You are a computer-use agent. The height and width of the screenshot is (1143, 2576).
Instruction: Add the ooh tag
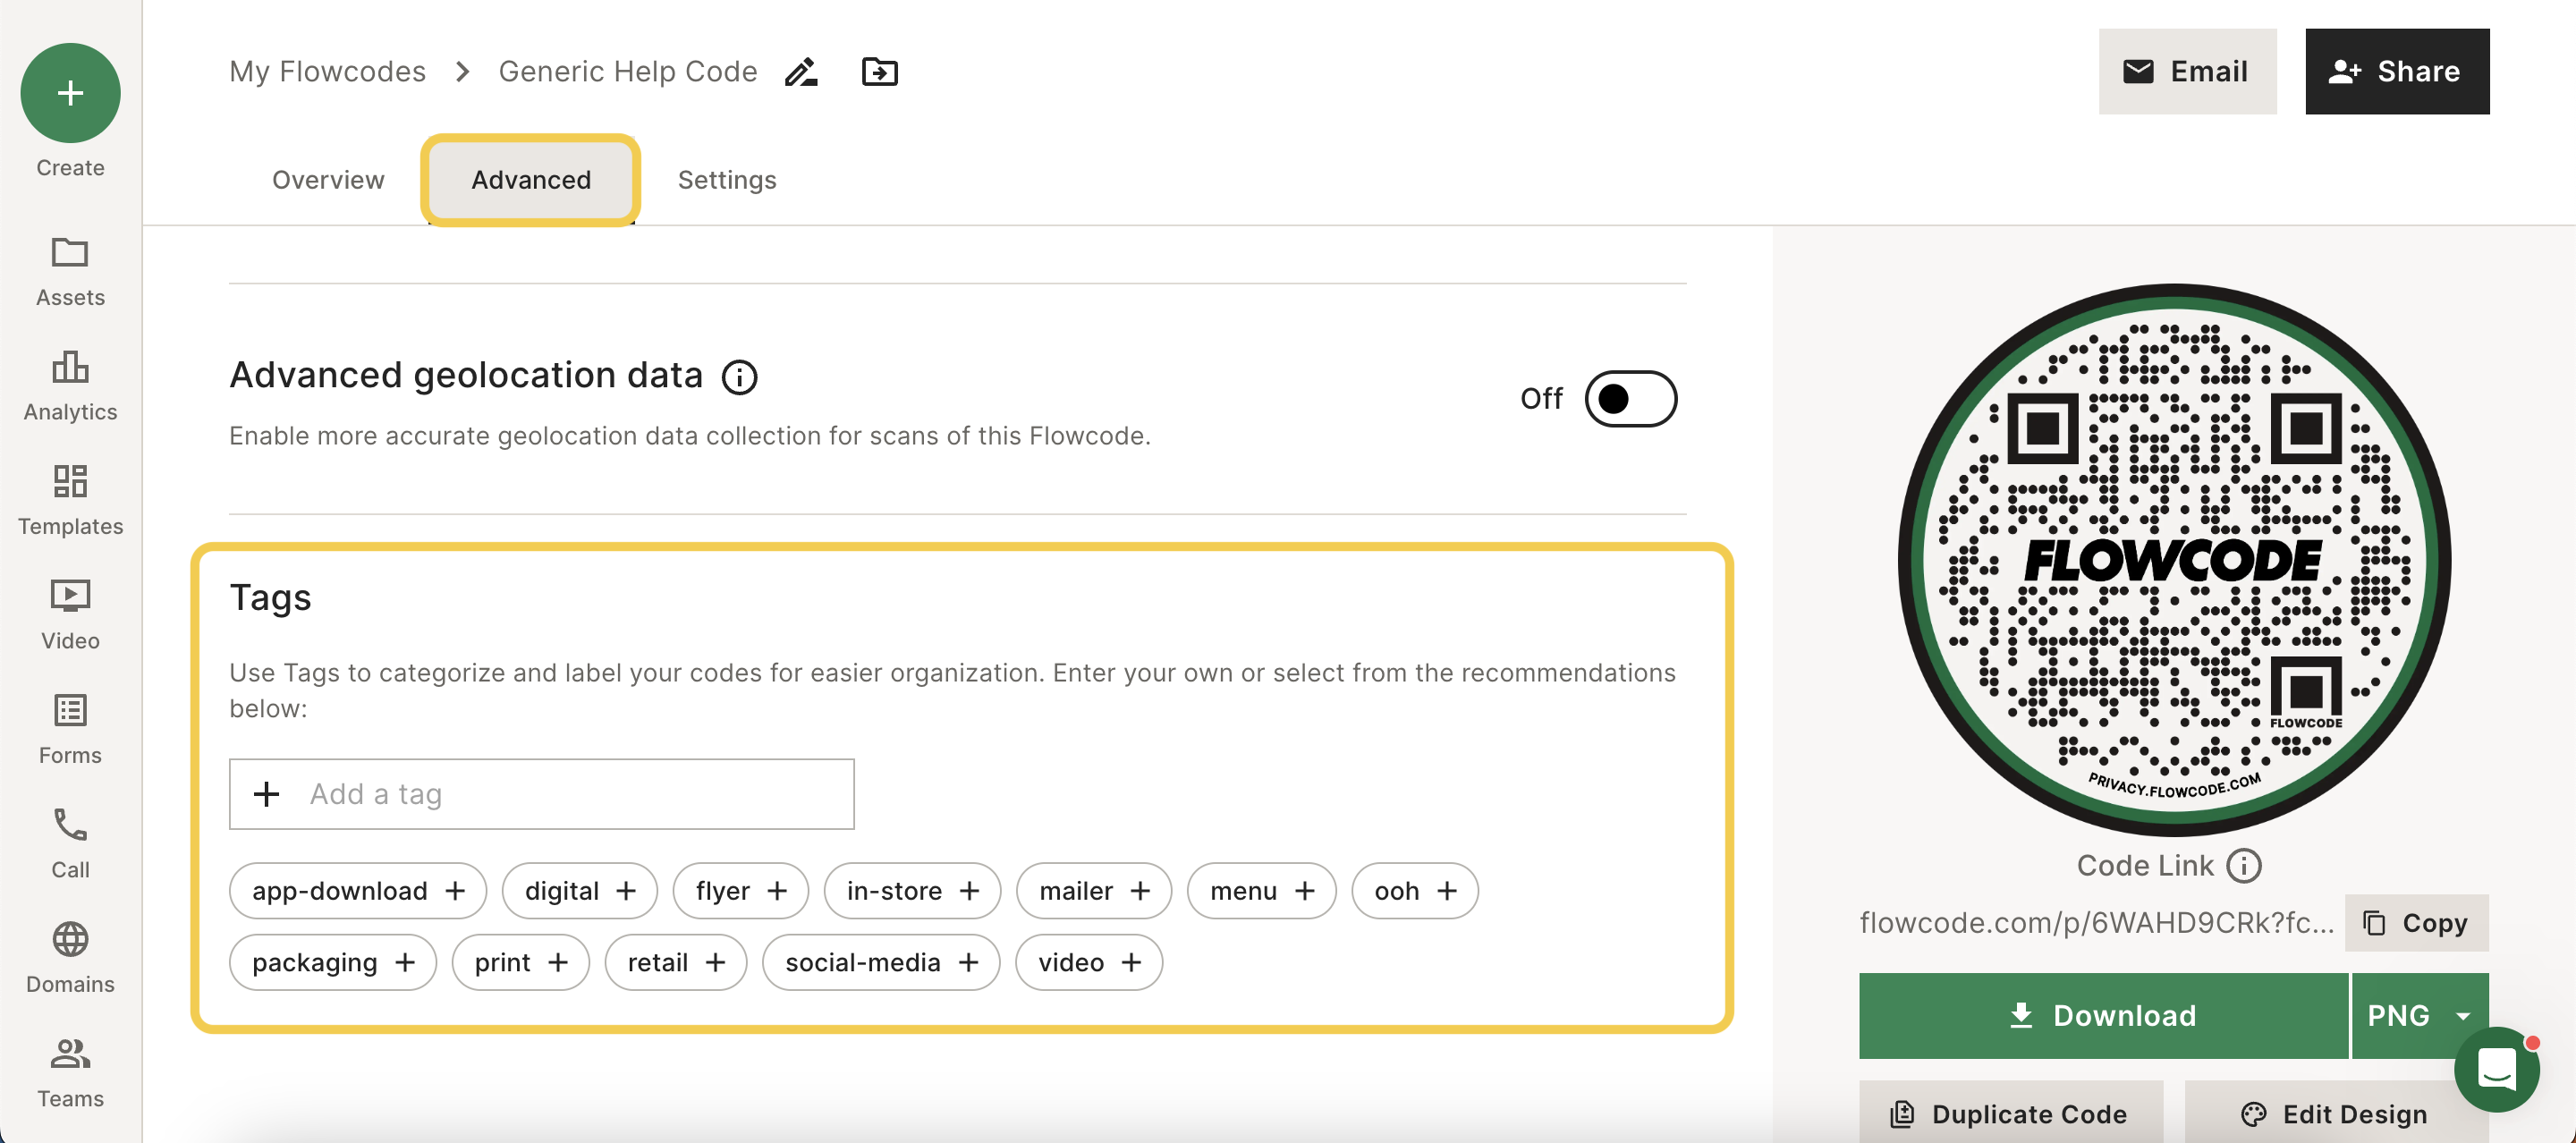(1415, 891)
